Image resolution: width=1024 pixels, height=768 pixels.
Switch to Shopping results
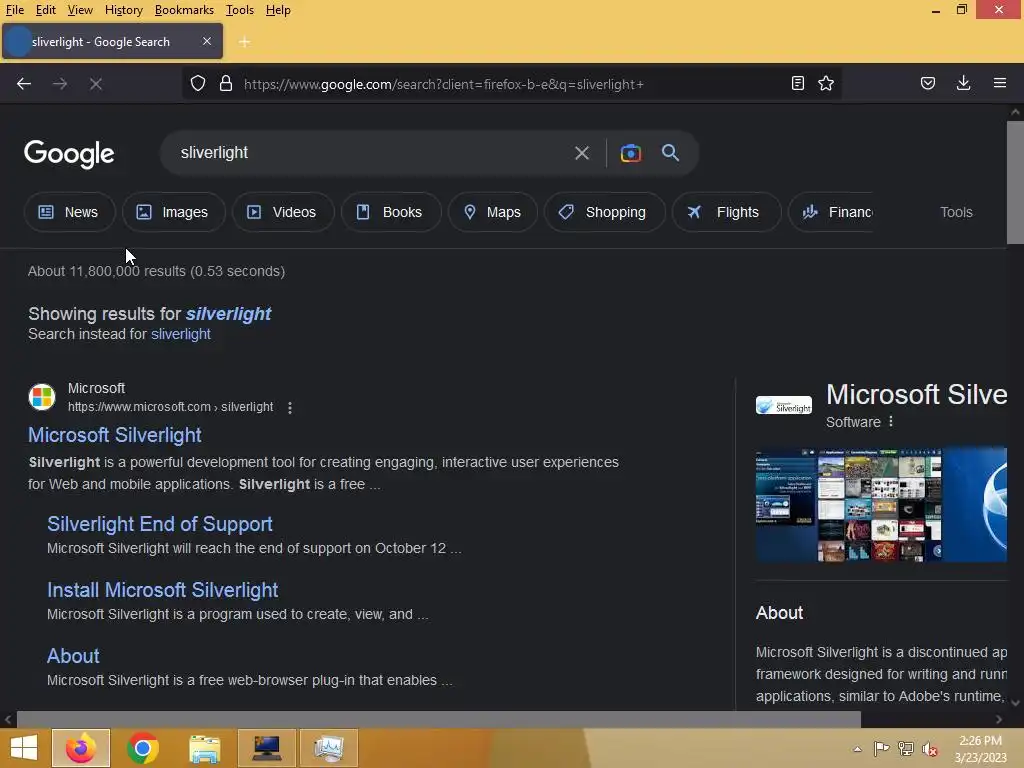pos(604,212)
